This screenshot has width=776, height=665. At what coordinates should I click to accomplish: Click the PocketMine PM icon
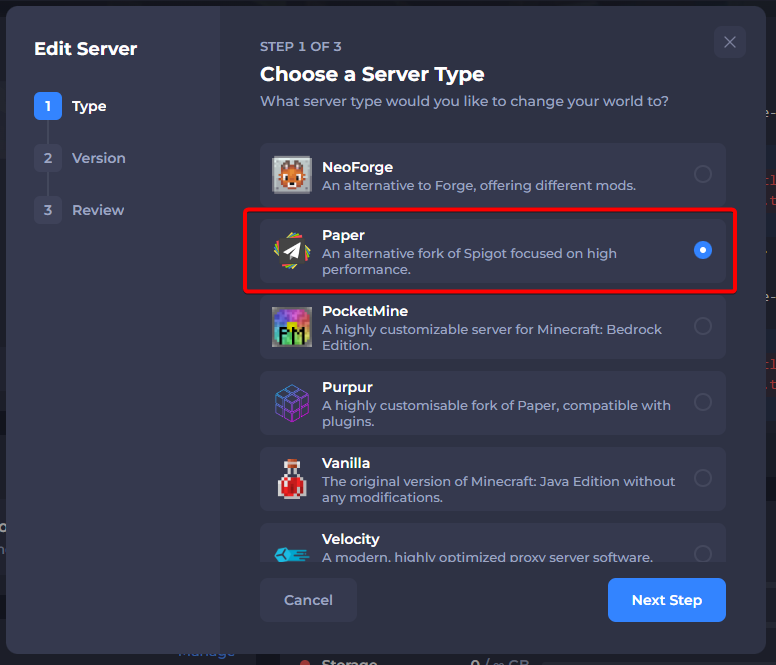(291, 327)
